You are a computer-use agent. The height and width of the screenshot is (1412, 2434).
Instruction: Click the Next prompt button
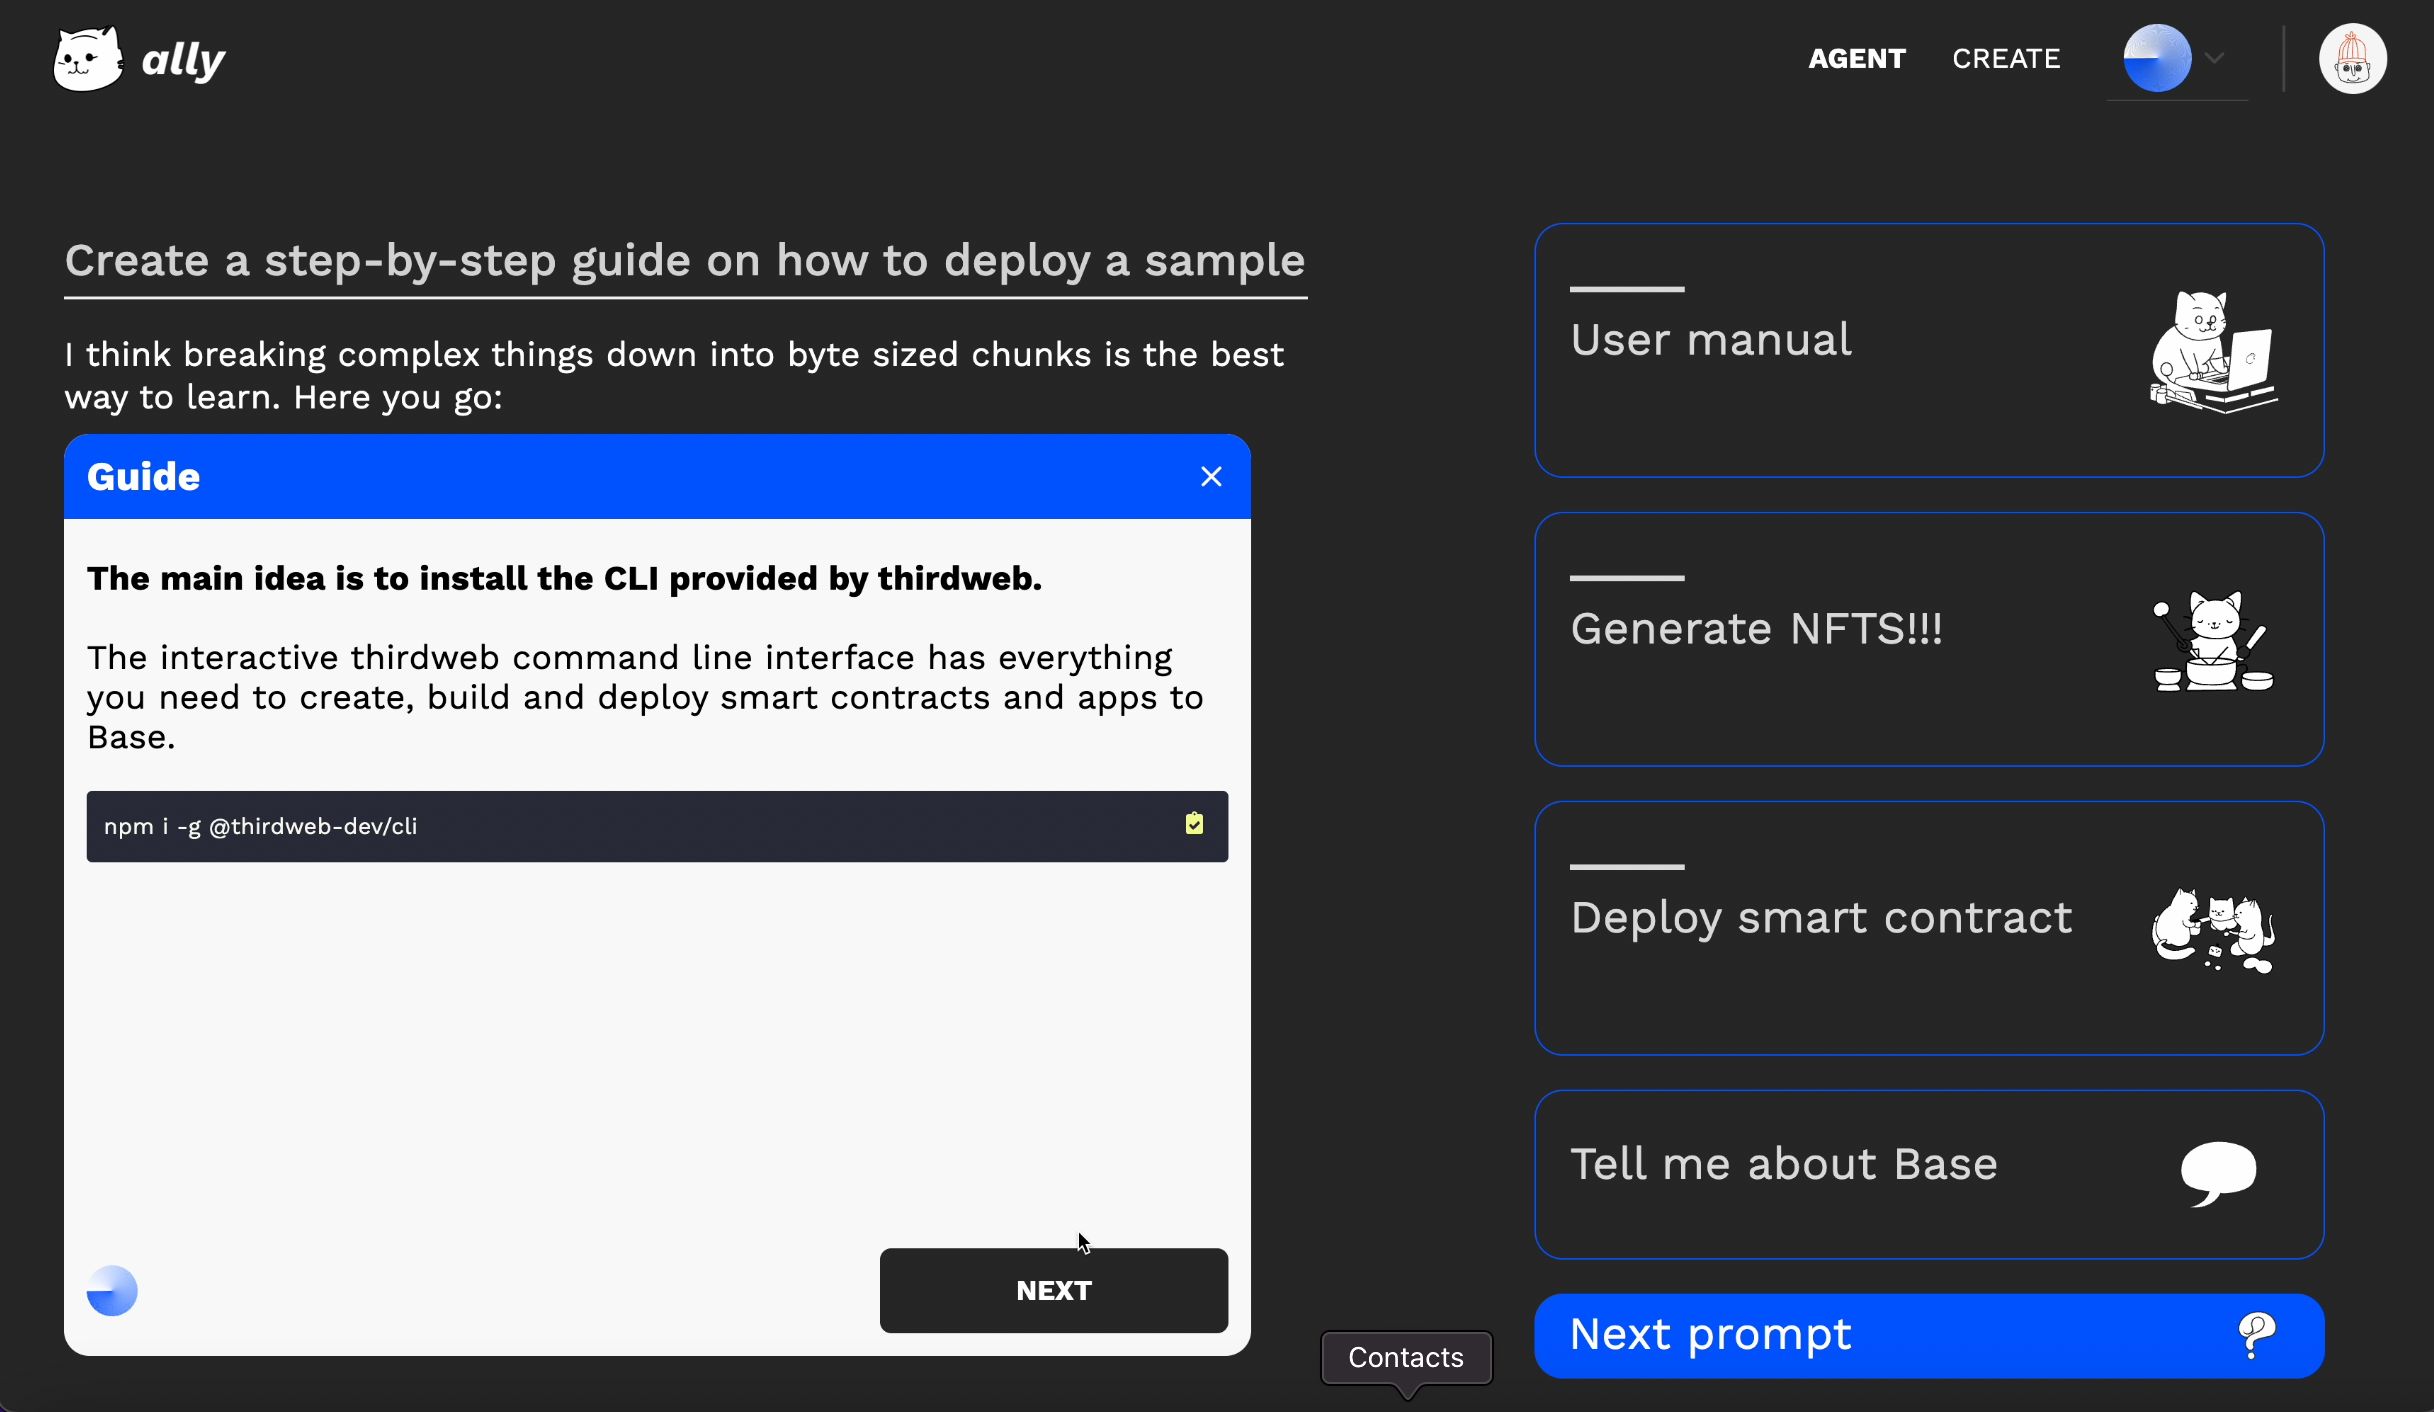[x=1929, y=1336]
